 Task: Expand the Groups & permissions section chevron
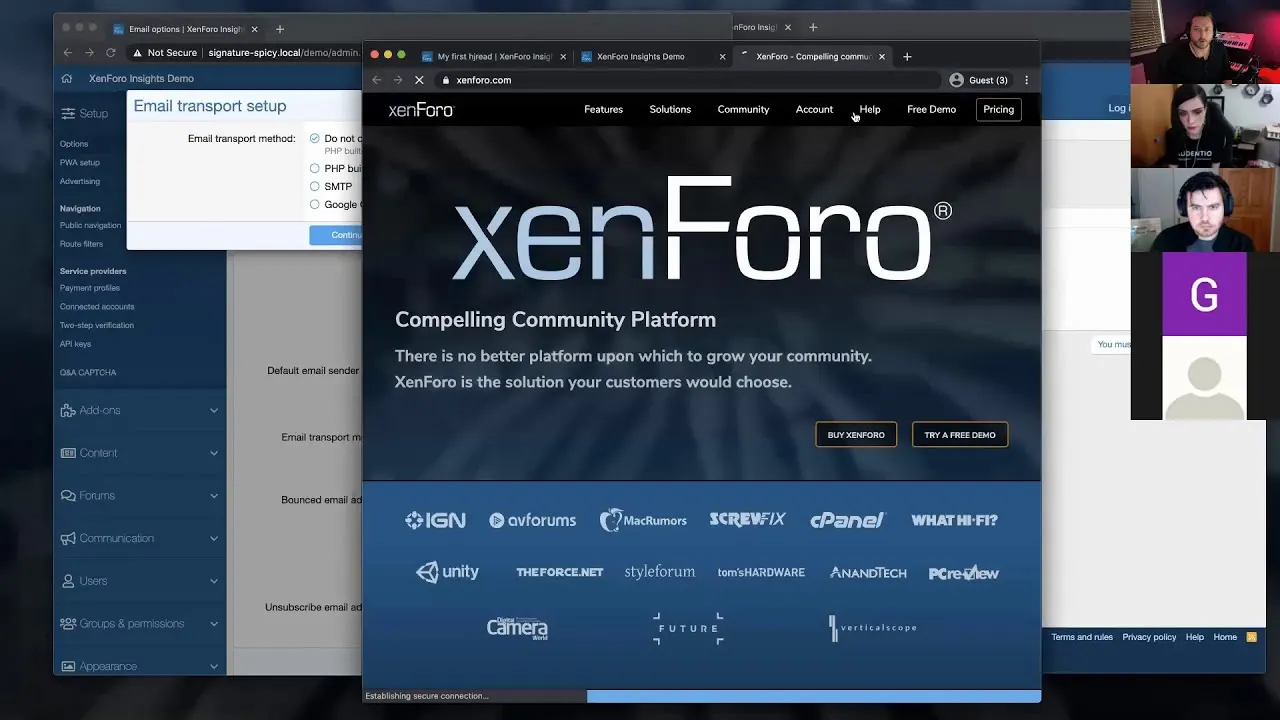pos(214,624)
